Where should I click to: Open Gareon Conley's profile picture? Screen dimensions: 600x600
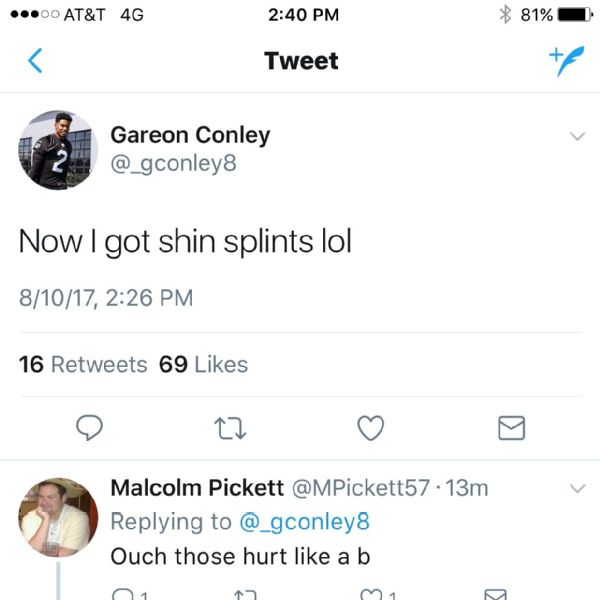pyautogui.click(x=58, y=150)
